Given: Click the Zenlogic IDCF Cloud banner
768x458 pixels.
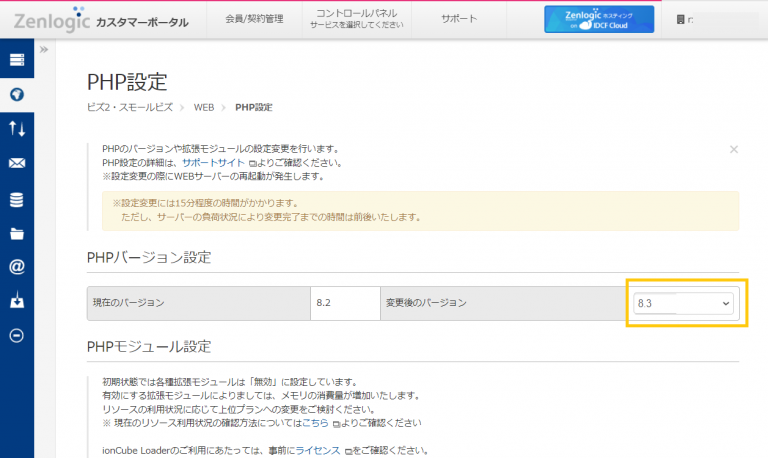Looking at the screenshot, I should pyautogui.click(x=598, y=19).
